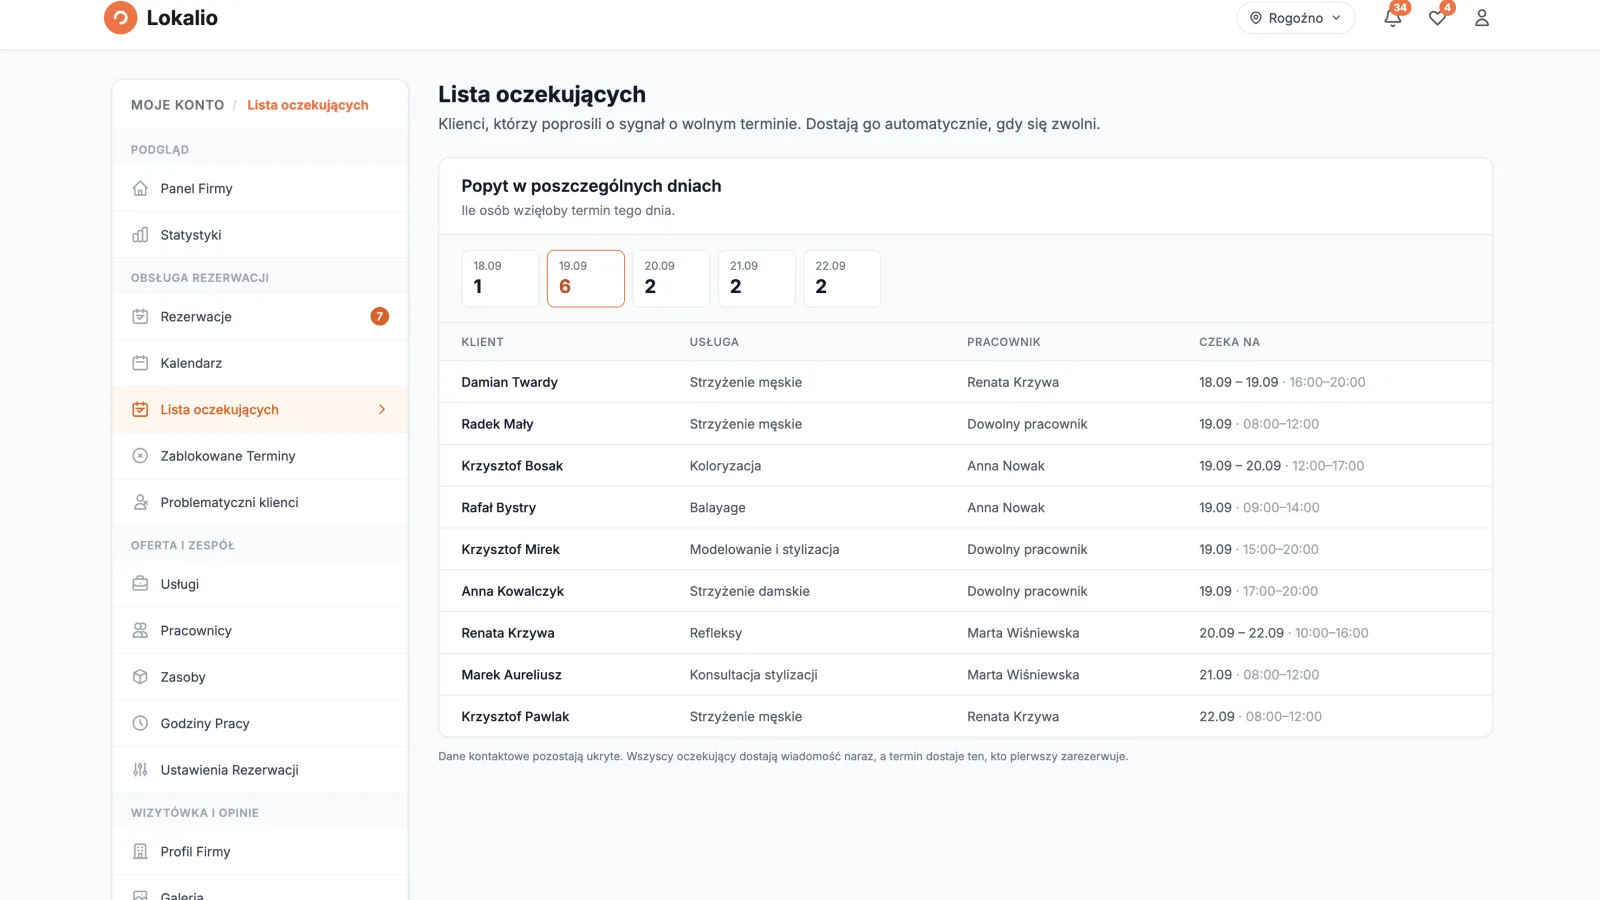Go to MOJE KONTO breadcrumb
Viewport: 1600px width, 900px height.
(x=177, y=105)
